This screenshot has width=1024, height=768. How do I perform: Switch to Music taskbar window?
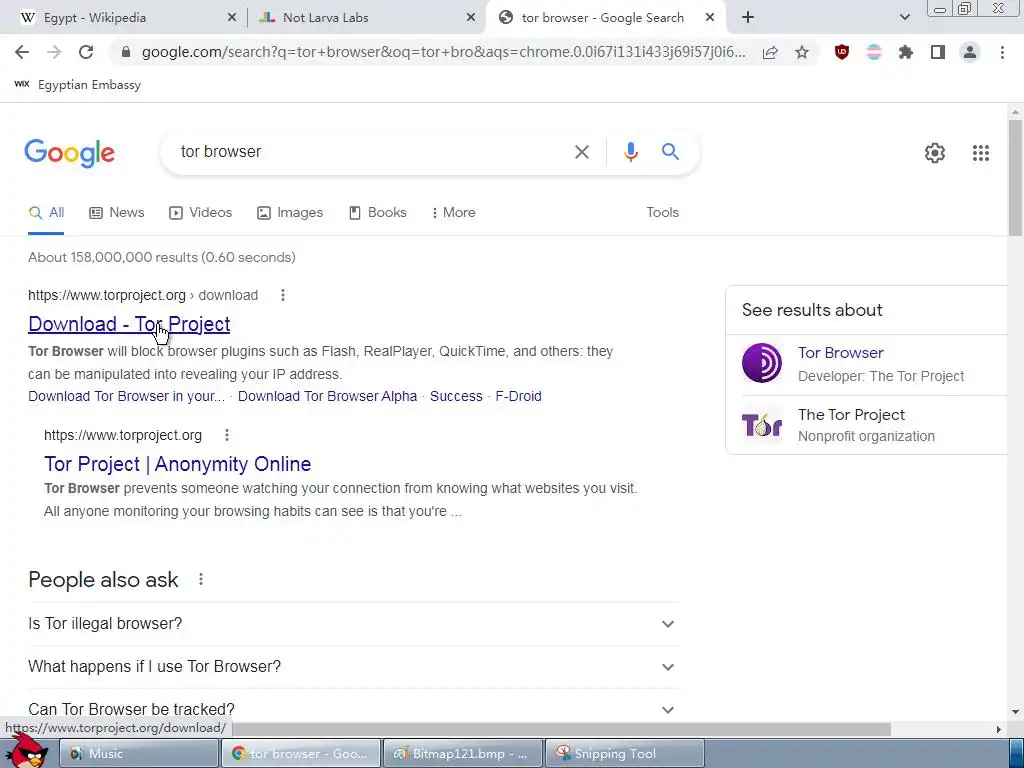click(x=139, y=754)
